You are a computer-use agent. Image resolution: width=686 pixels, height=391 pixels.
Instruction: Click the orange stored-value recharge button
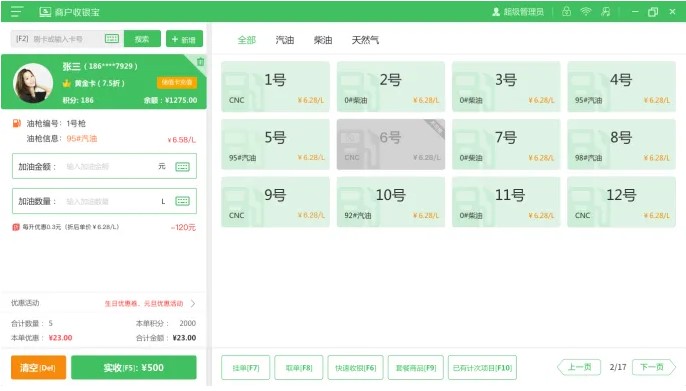point(177,82)
